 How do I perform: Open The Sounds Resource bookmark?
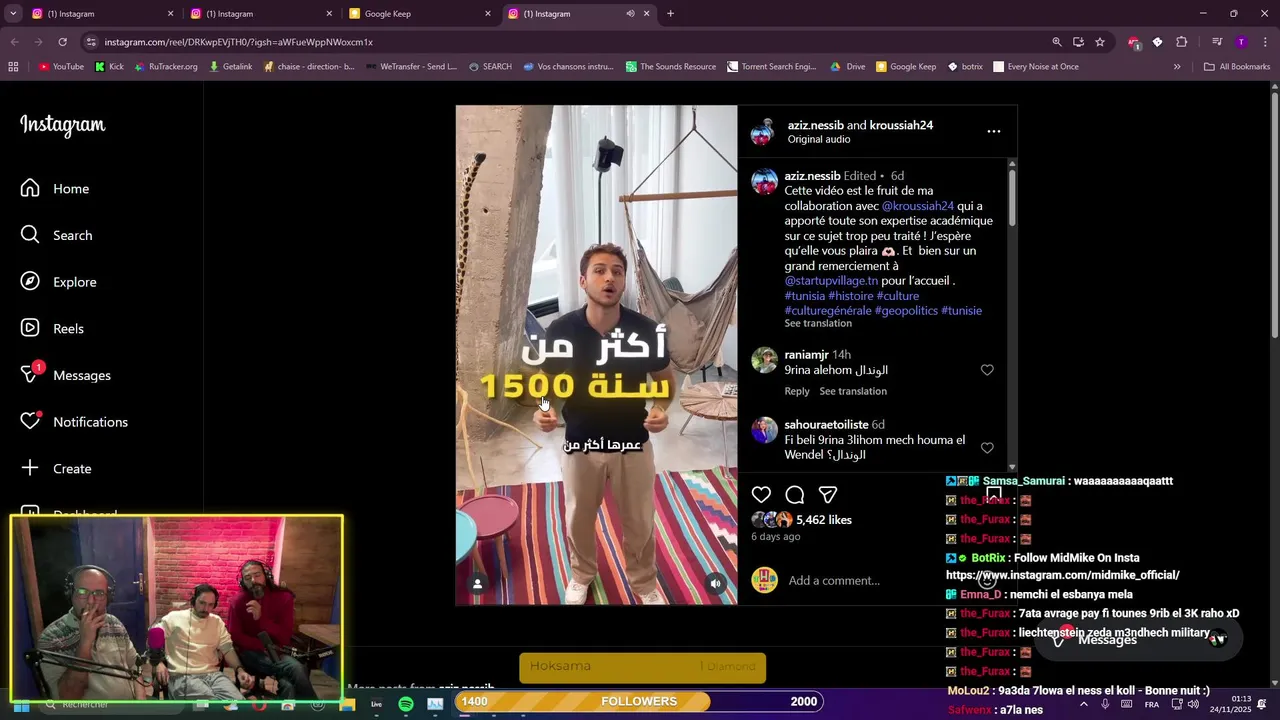[x=670, y=67]
